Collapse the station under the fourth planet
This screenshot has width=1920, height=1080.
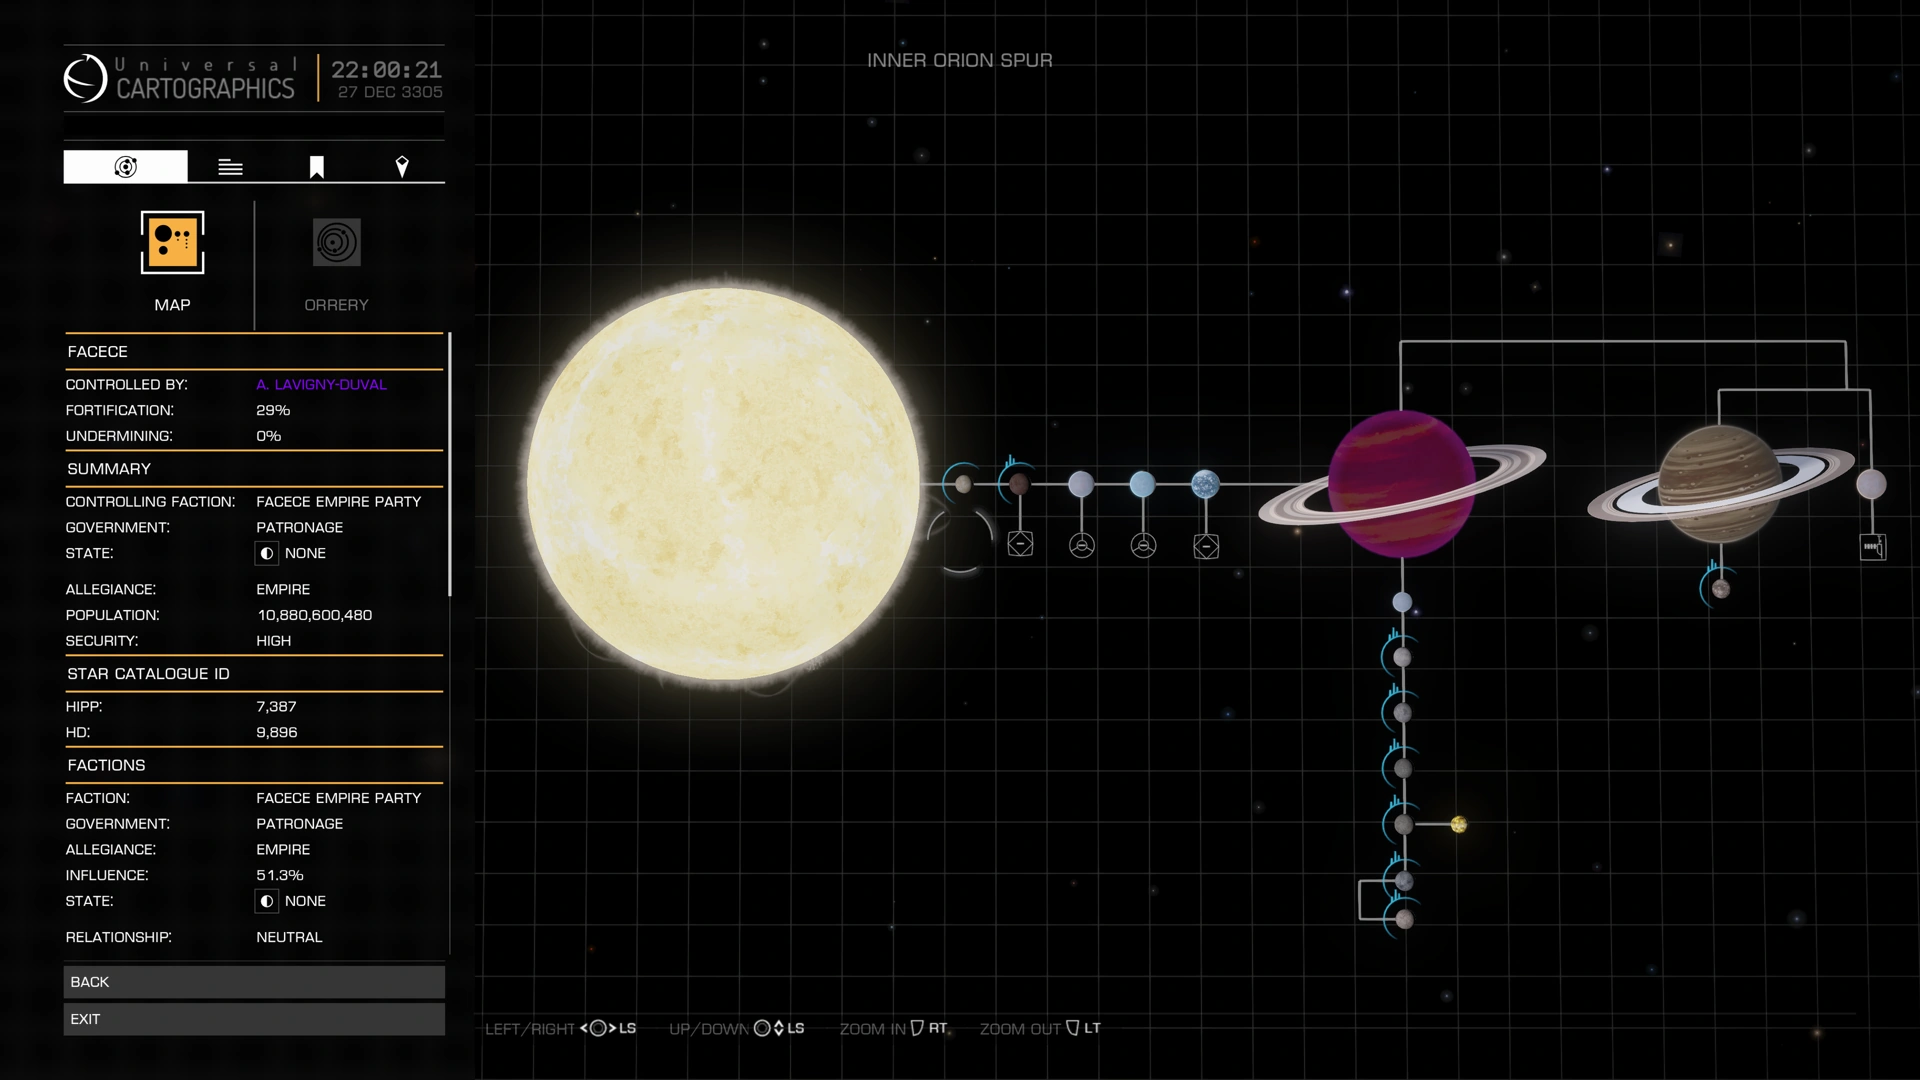click(x=1143, y=546)
